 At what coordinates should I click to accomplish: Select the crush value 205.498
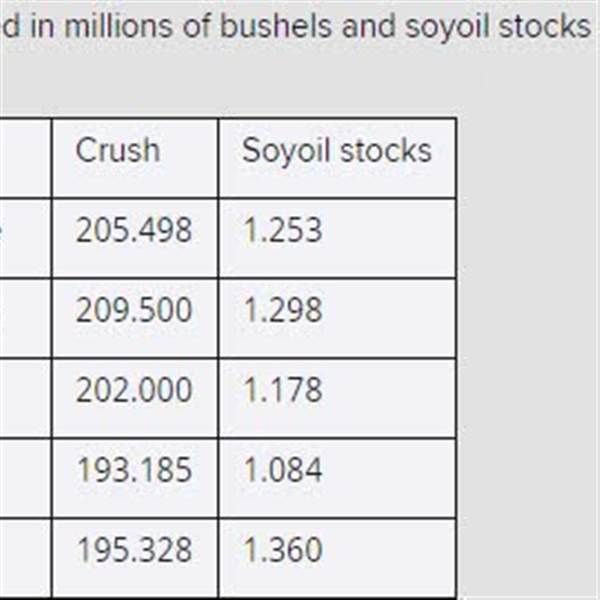(134, 230)
